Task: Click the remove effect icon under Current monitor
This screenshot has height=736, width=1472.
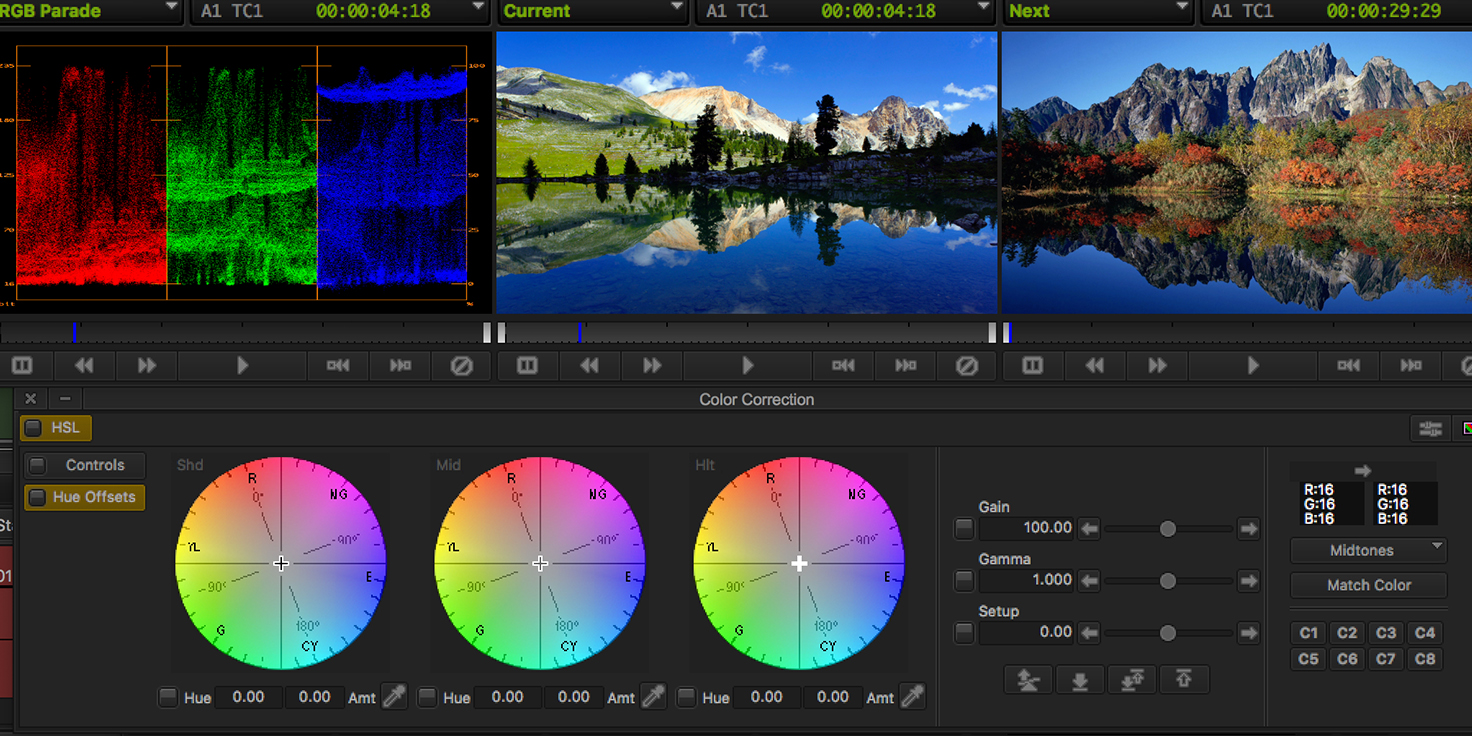Action: tap(966, 366)
